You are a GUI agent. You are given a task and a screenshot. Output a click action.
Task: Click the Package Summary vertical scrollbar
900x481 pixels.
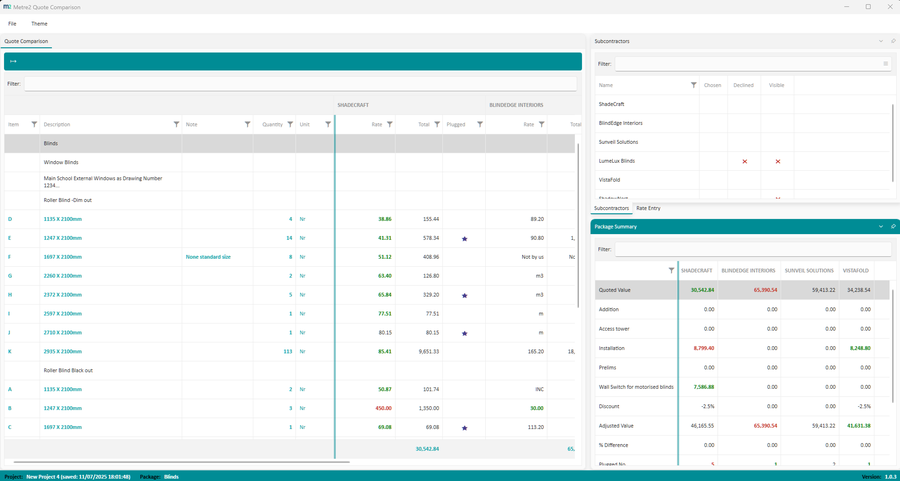[x=893, y=344]
